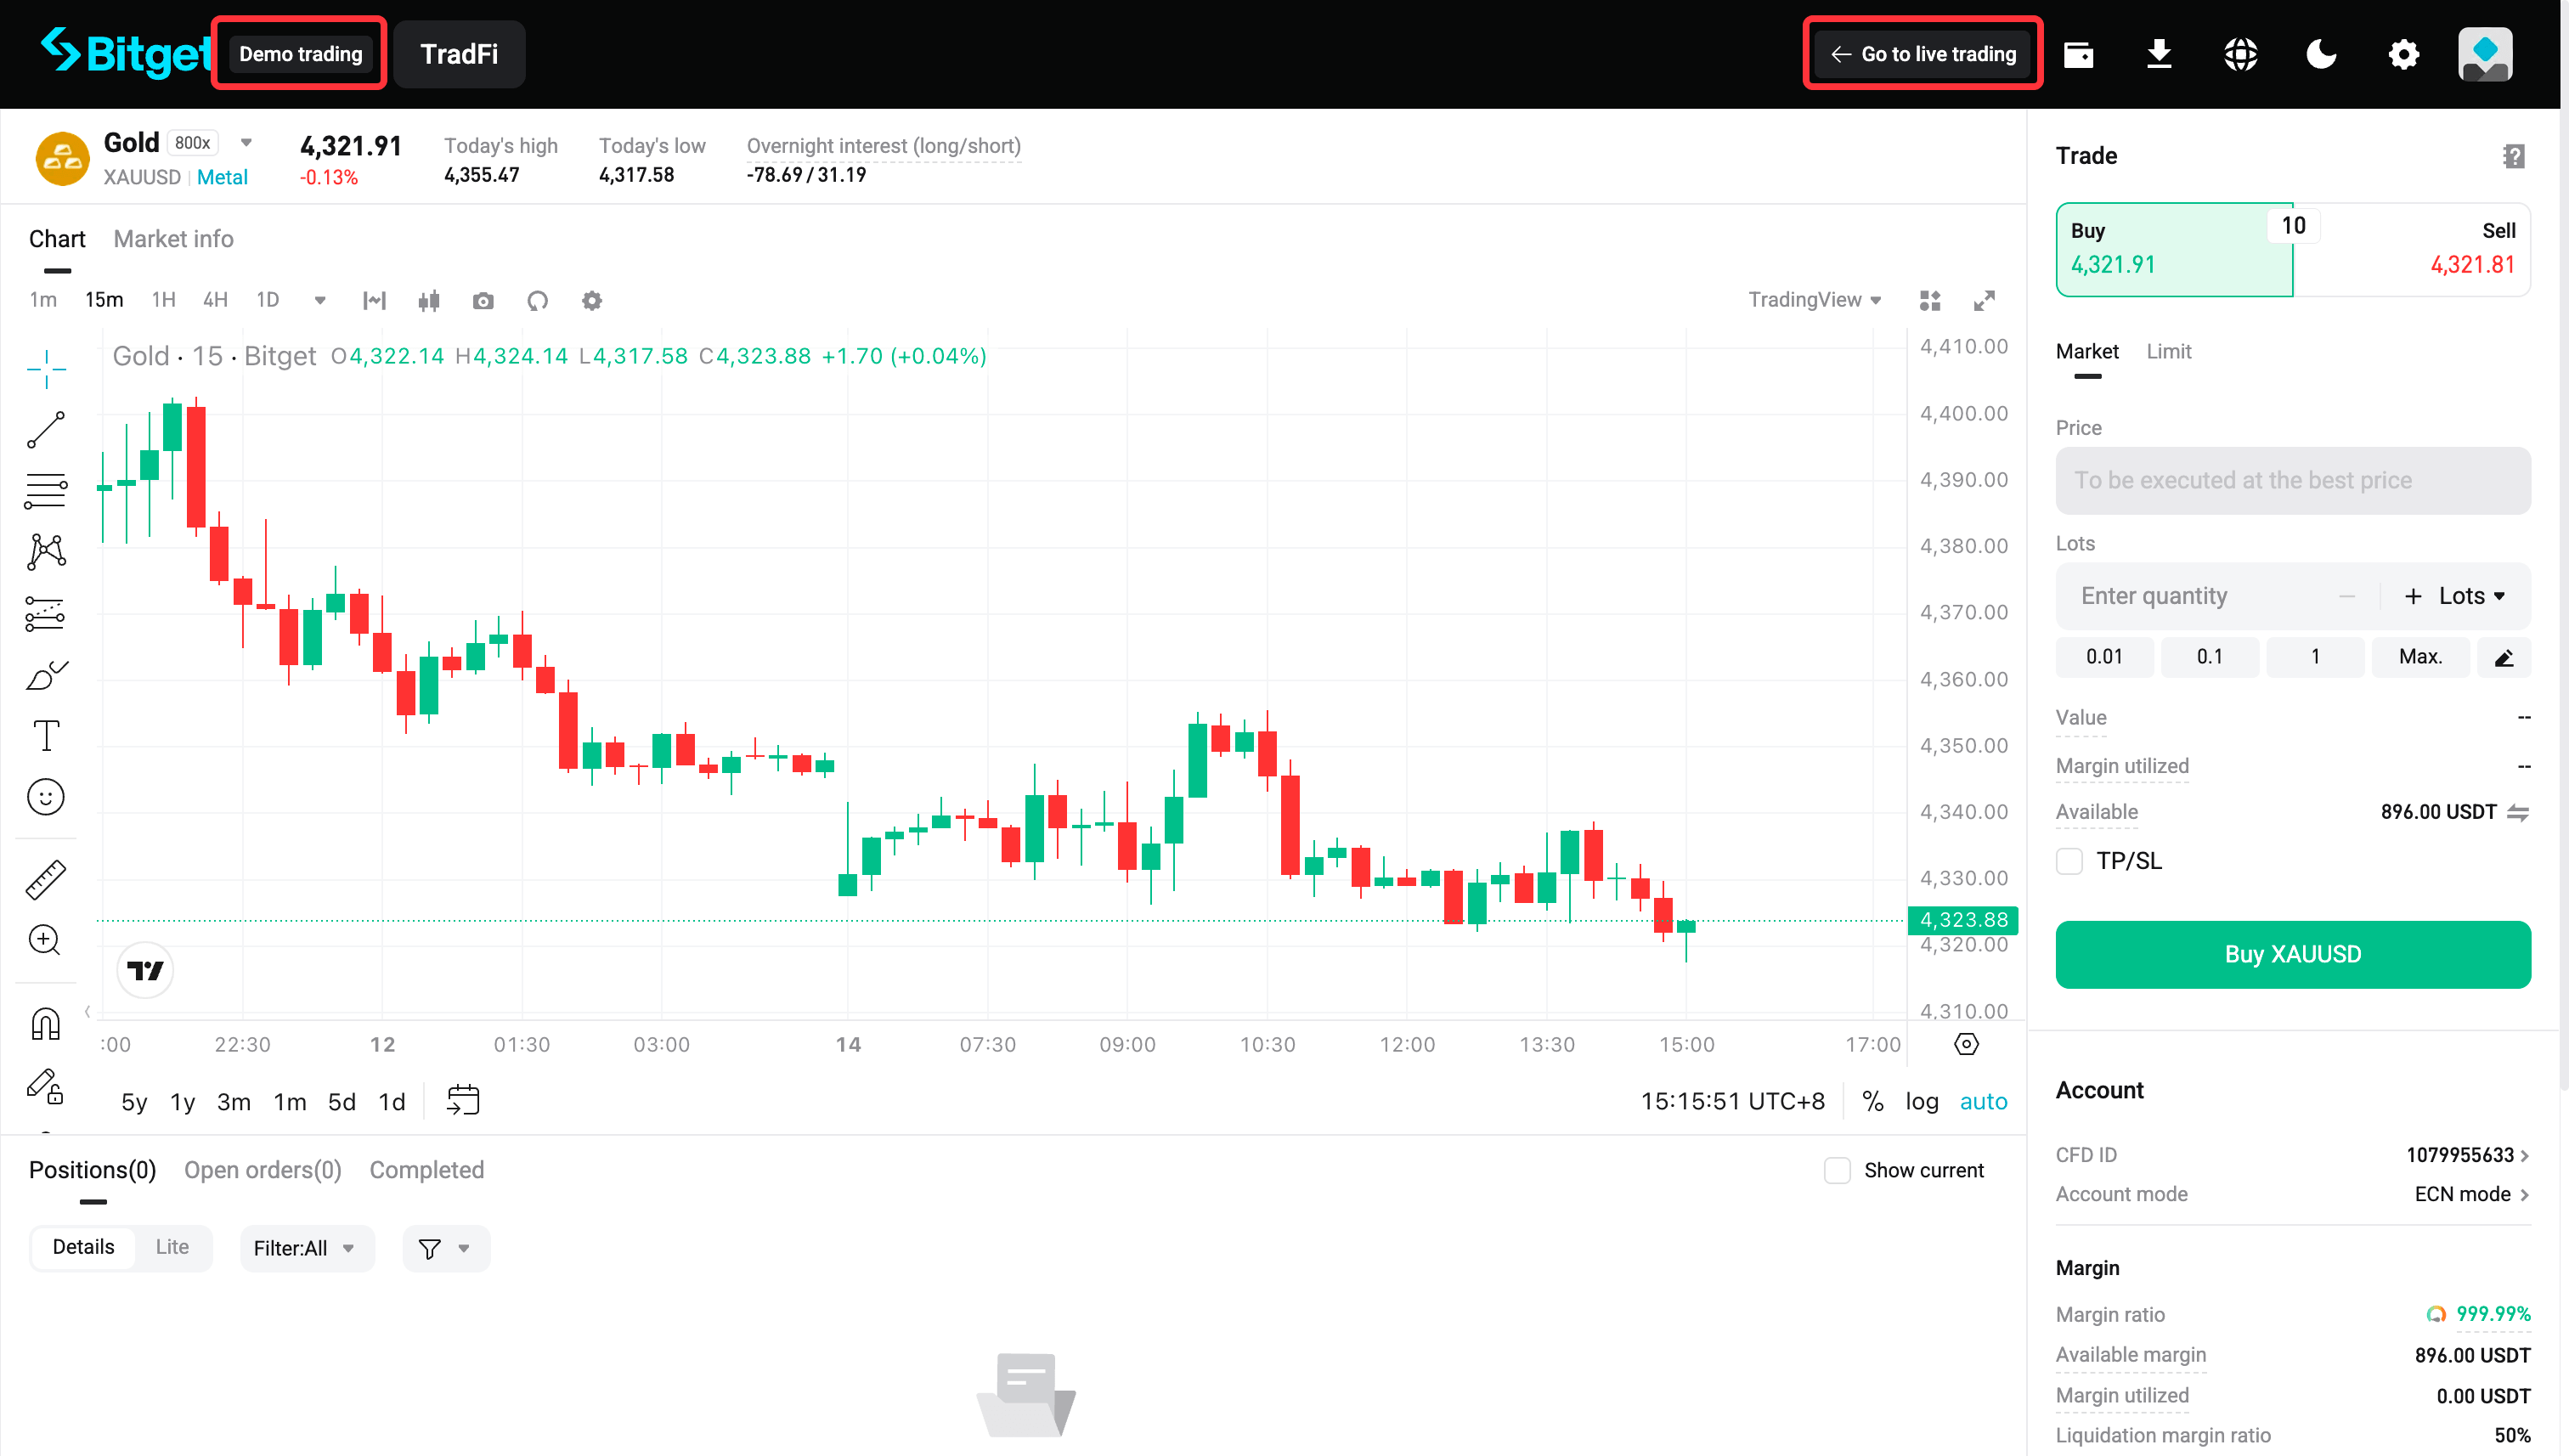
Task: Open the Fibonacci retracement tool group
Action: click(46, 490)
